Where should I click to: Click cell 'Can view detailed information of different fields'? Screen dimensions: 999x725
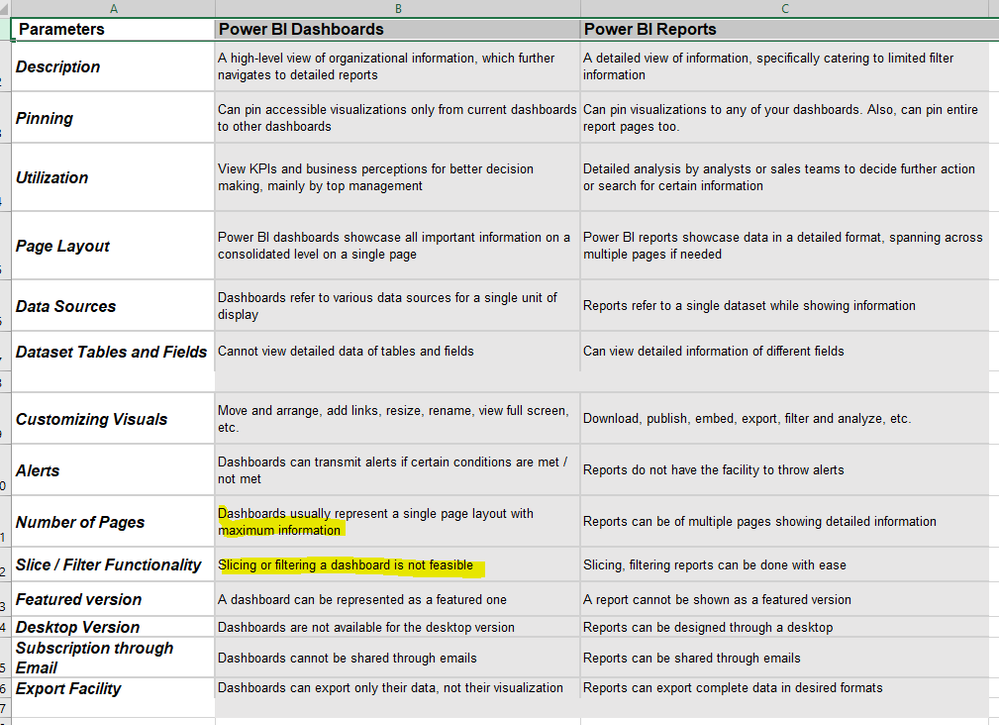pyautogui.click(x=785, y=351)
